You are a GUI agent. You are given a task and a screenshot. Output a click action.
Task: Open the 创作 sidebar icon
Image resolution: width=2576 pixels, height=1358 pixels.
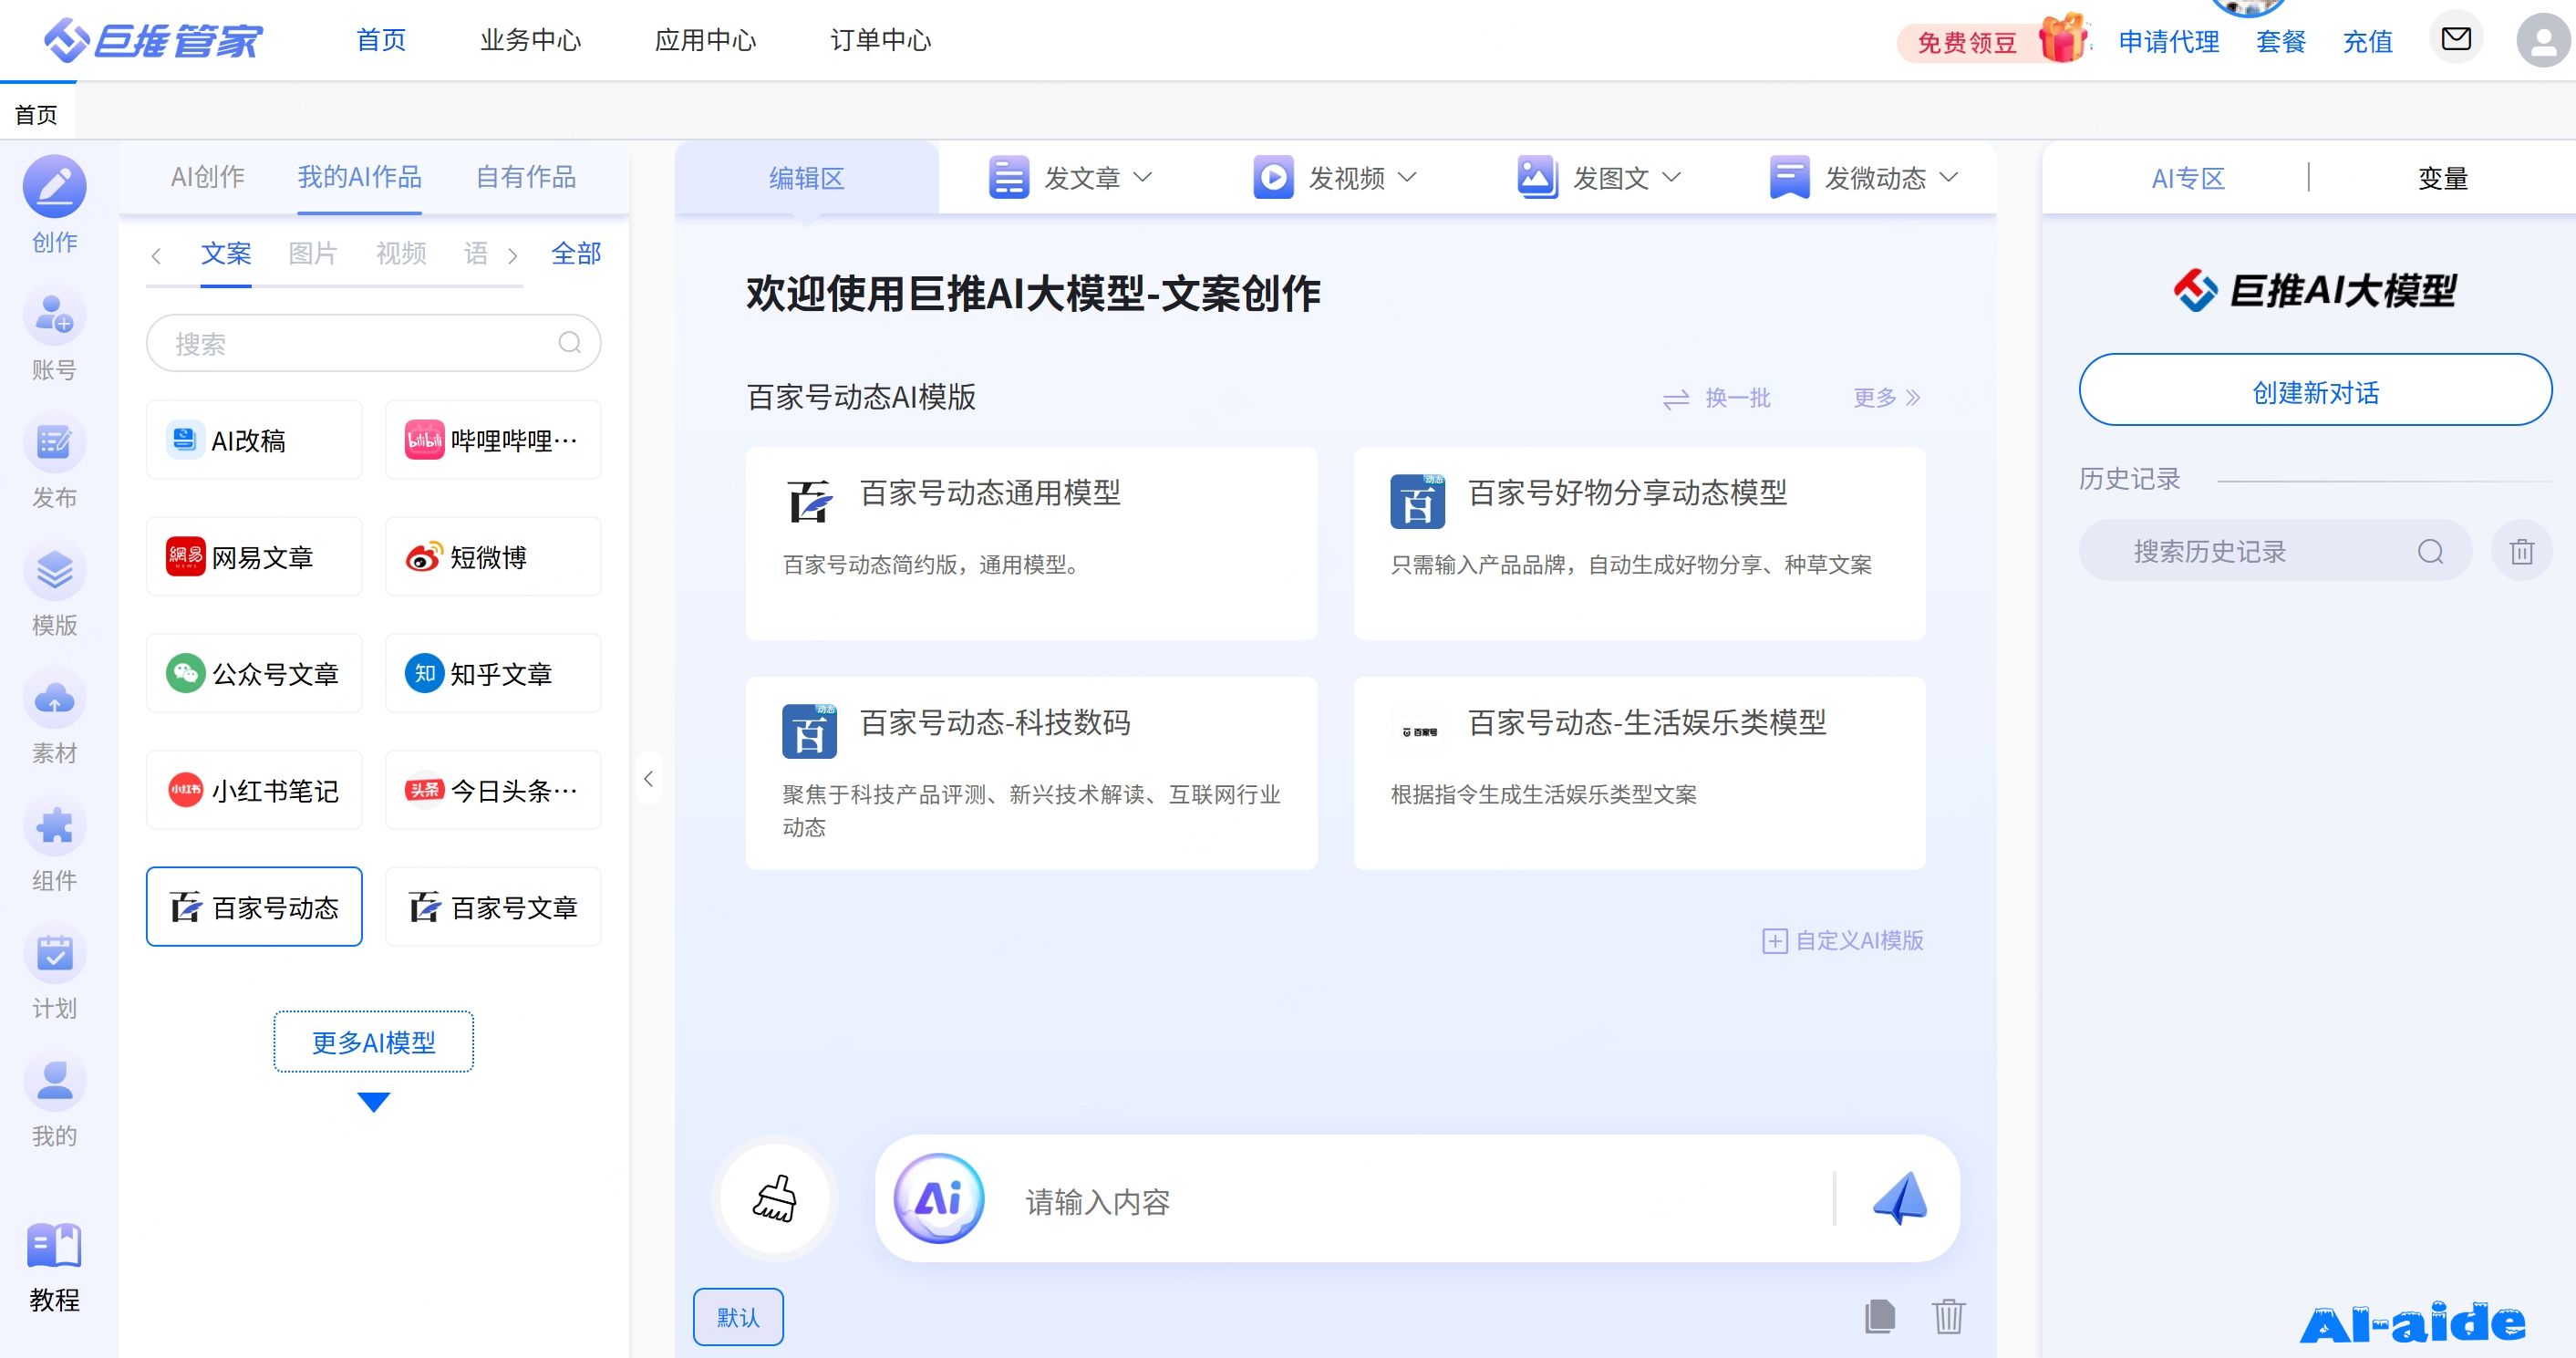(54, 186)
